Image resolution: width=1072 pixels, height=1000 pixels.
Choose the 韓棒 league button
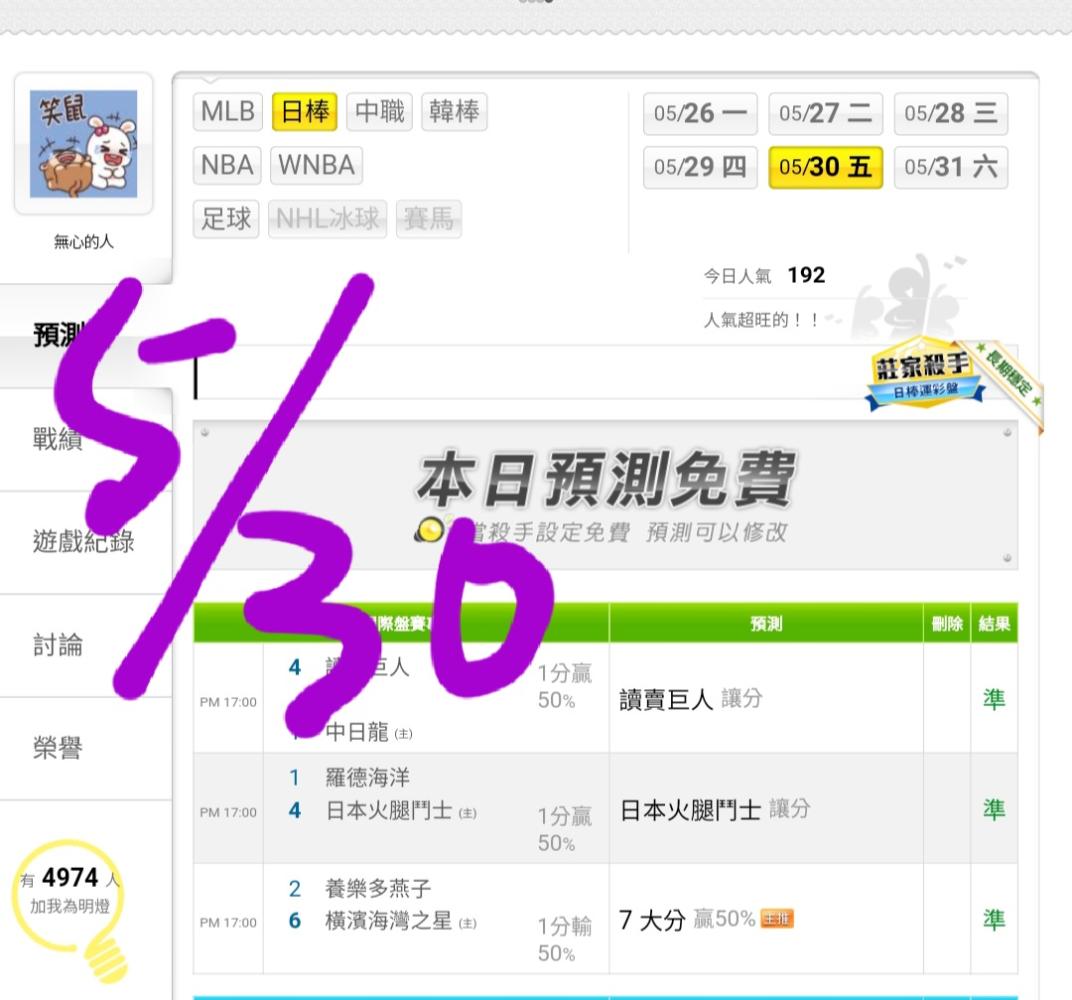[x=455, y=111]
